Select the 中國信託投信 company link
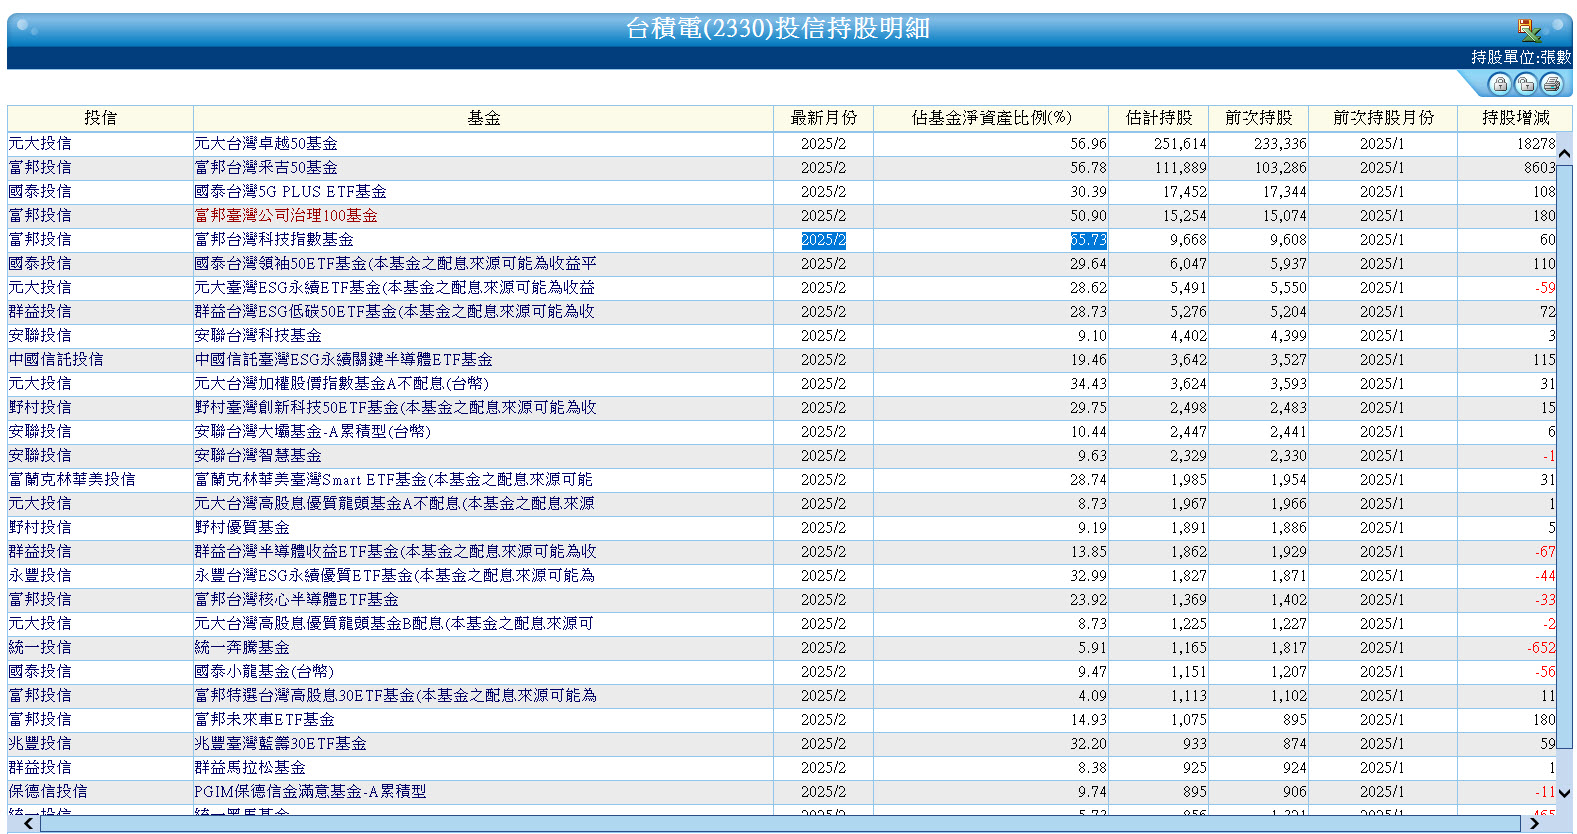Viewport: 1577px width, 834px height. [56, 360]
